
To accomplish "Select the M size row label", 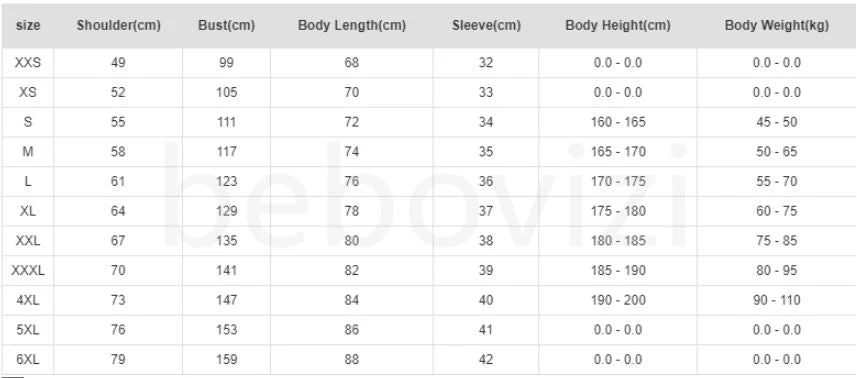I will tap(28, 152).
